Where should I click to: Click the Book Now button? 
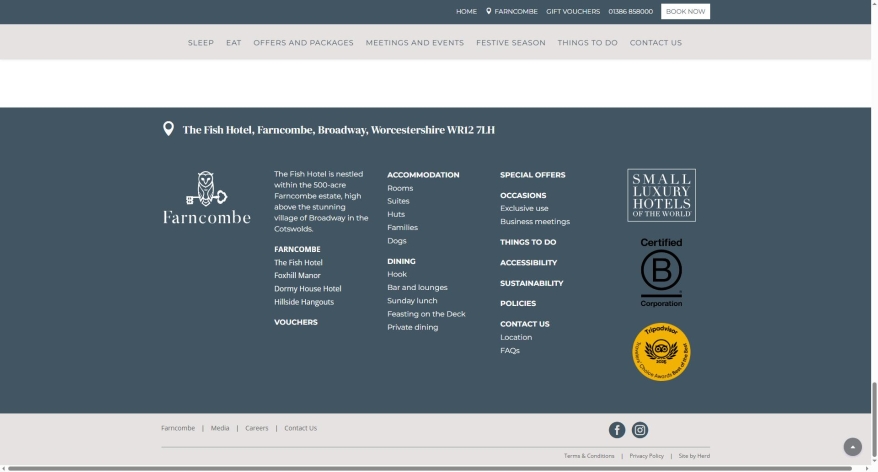pos(685,11)
